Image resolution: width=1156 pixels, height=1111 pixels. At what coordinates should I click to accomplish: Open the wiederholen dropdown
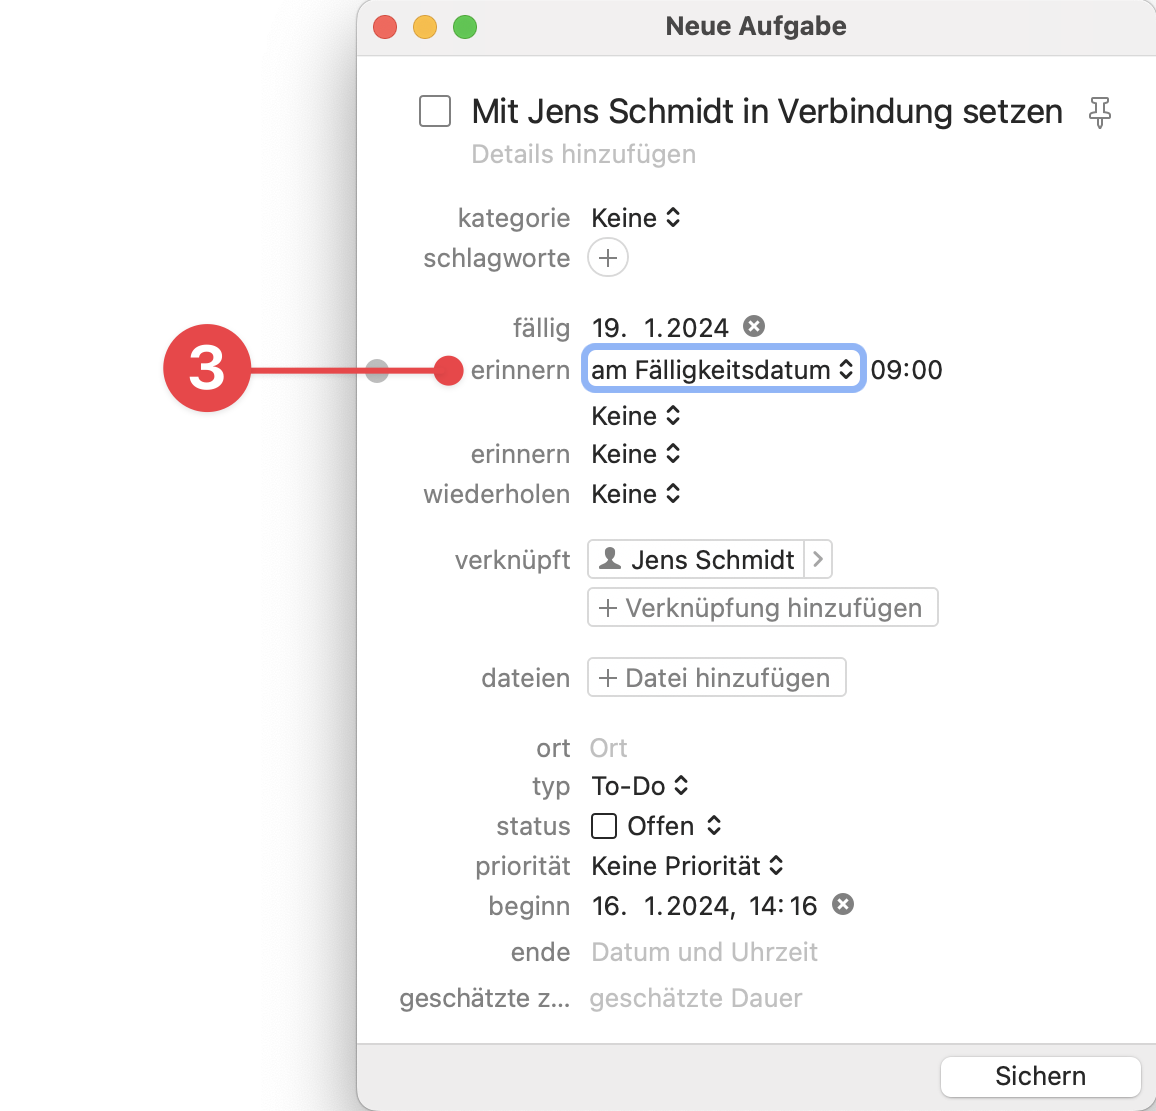(635, 493)
